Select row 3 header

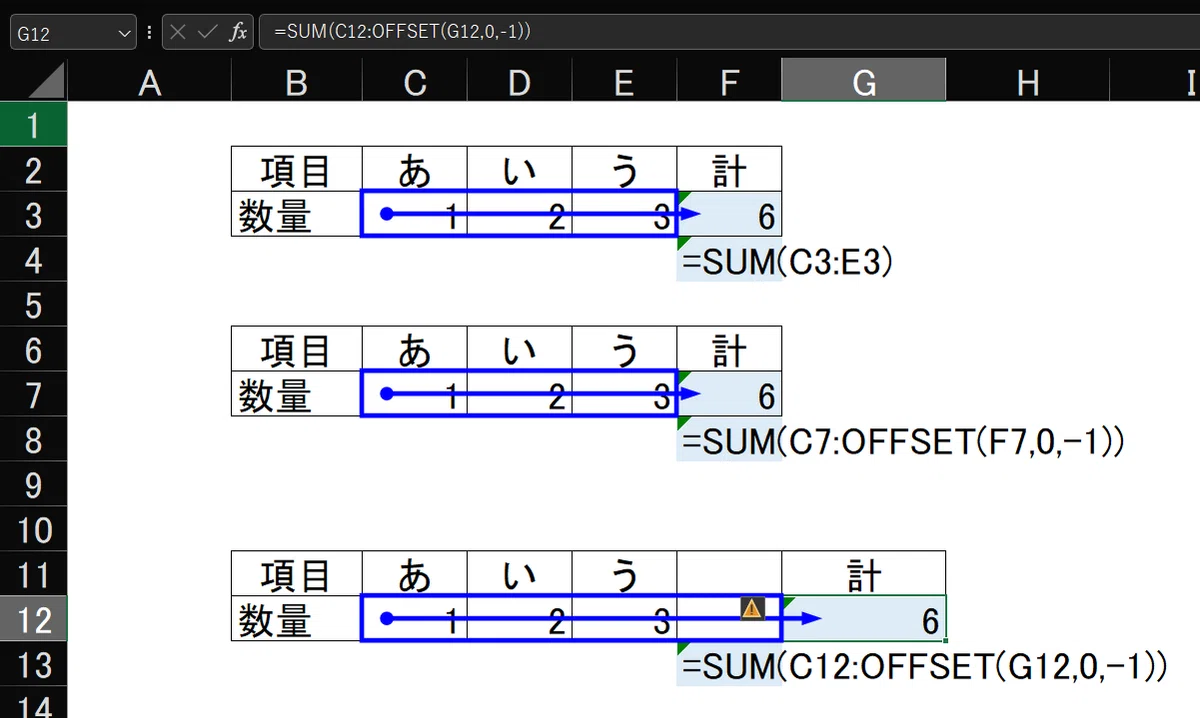34,214
